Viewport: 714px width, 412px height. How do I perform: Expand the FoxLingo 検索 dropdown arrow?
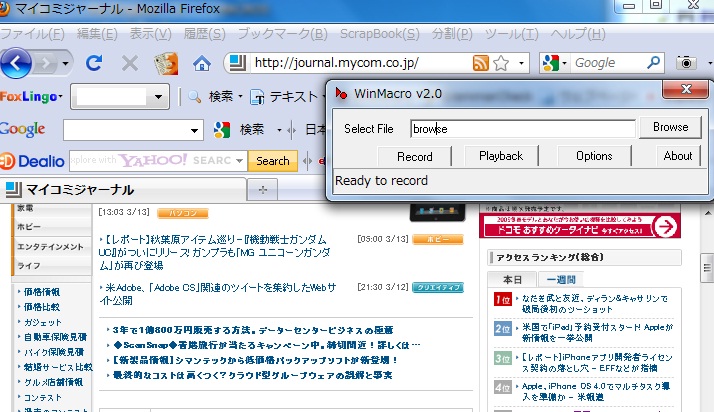click(240, 97)
